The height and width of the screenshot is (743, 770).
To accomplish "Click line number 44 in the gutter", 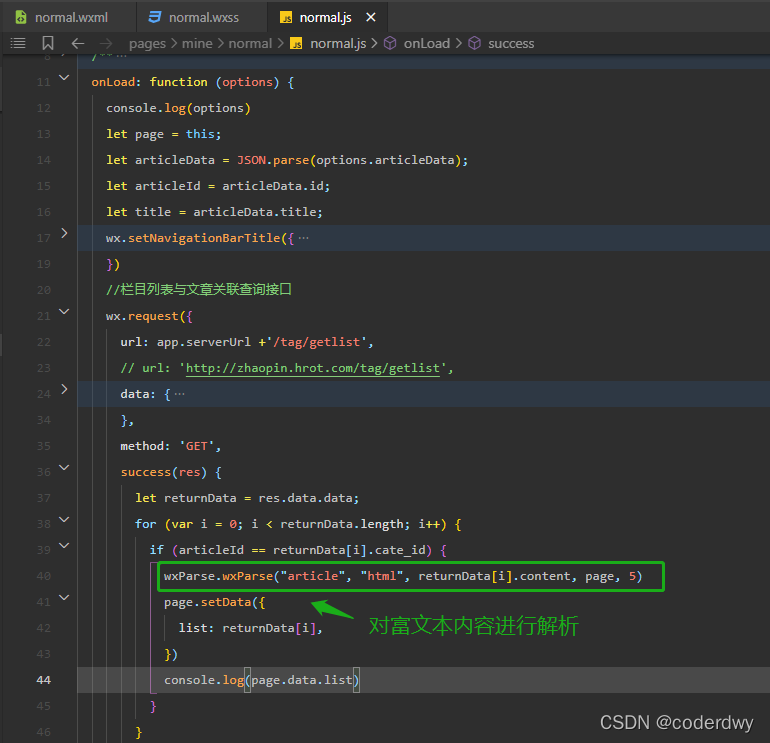I will [43, 680].
